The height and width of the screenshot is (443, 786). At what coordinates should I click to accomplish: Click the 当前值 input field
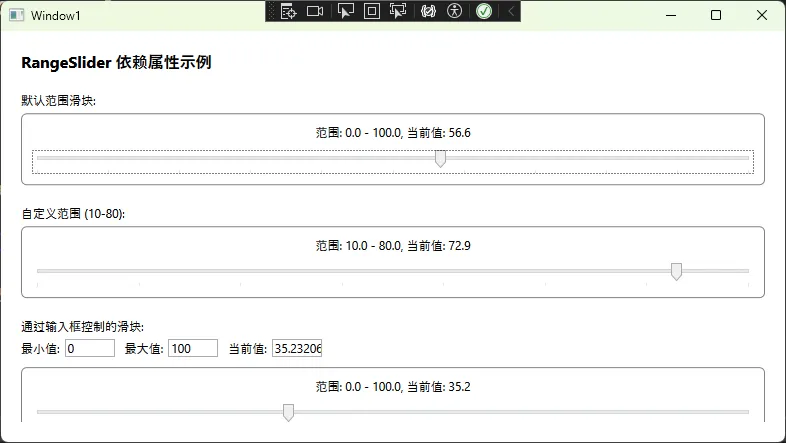tap(297, 348)
